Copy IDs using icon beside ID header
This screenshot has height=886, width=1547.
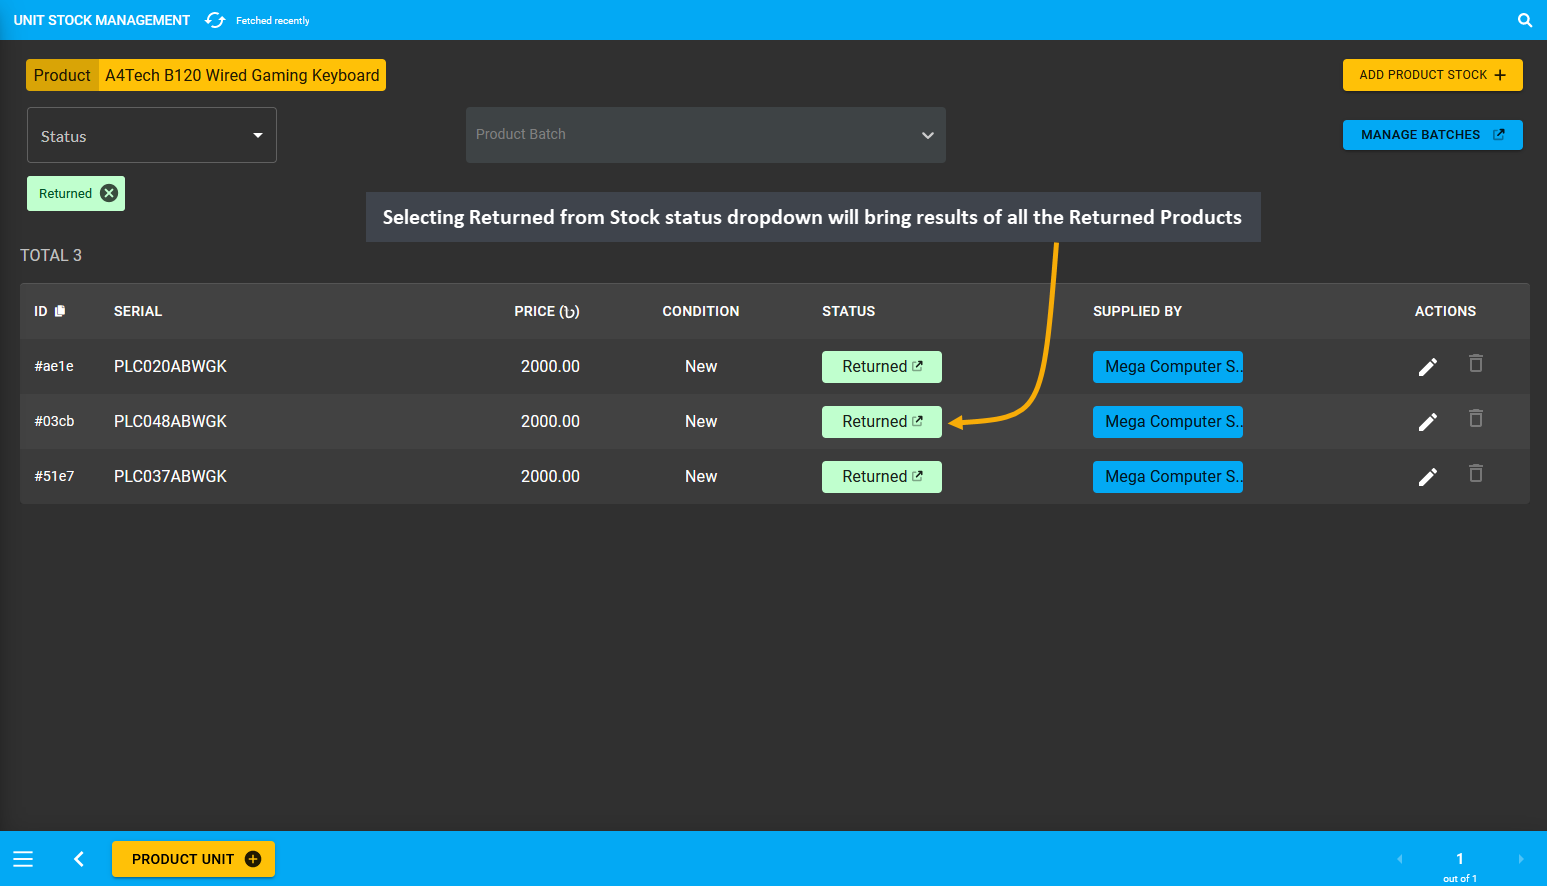point(60,311)
